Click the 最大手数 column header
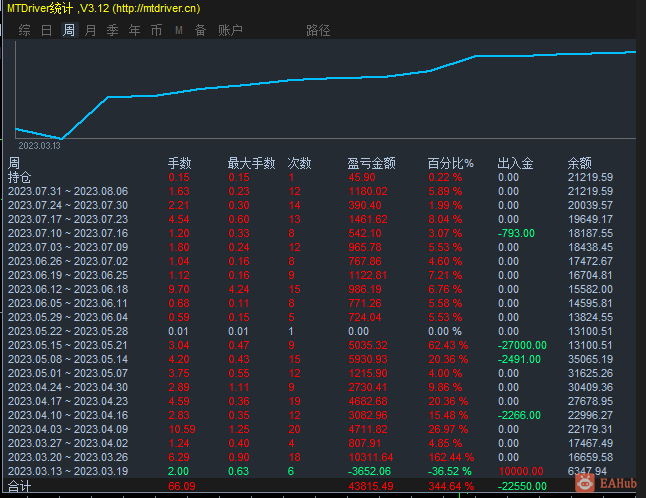Screen dimensions: 646x498 251,163
